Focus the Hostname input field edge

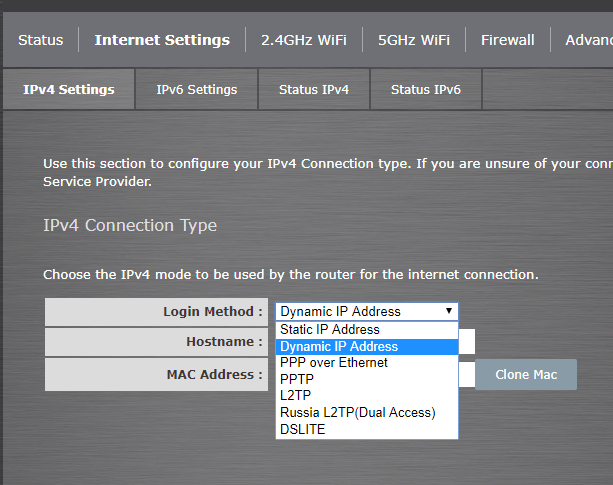467,342
